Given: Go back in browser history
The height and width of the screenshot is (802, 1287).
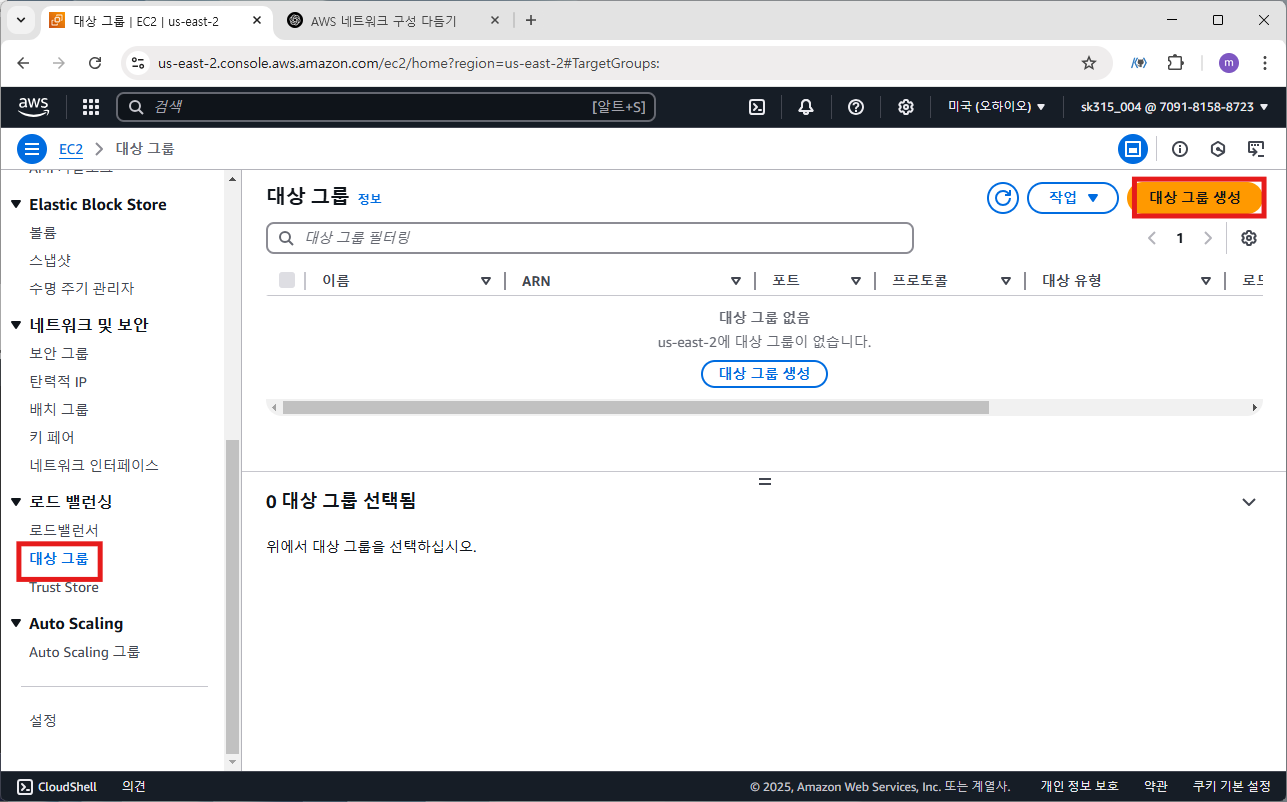Looking at the screenshot, I should pos(24,63).
